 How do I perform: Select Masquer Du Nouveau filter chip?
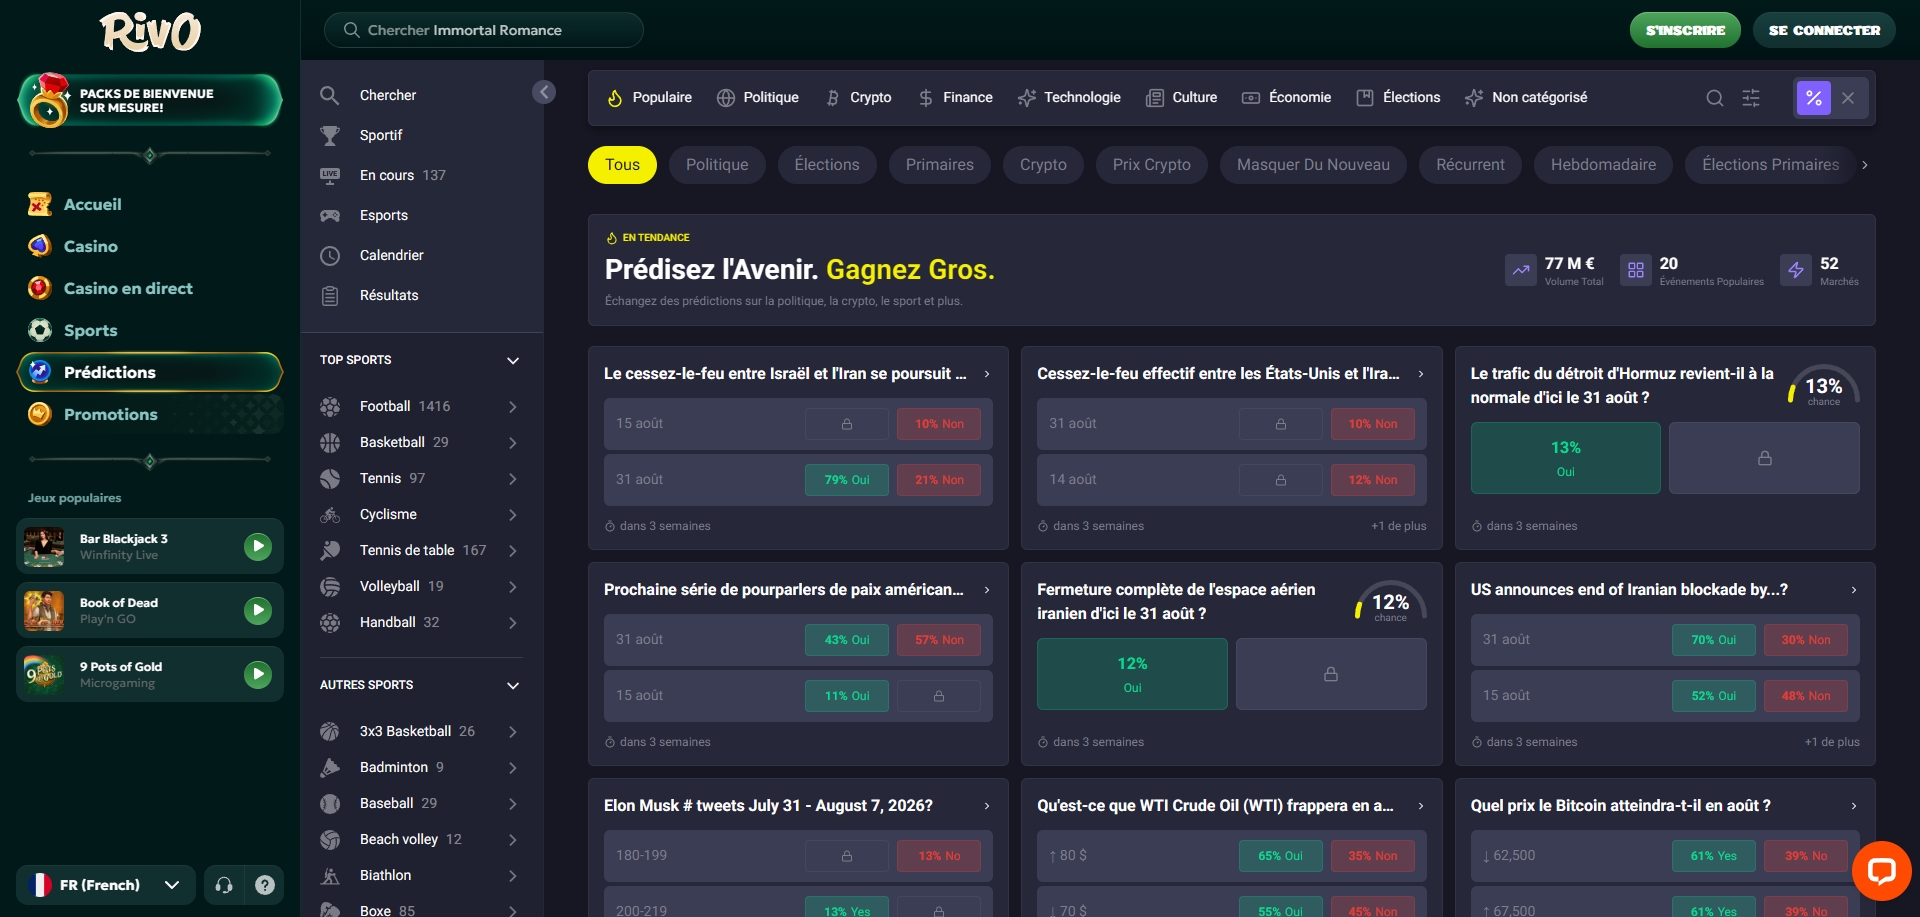(1313, 165)
